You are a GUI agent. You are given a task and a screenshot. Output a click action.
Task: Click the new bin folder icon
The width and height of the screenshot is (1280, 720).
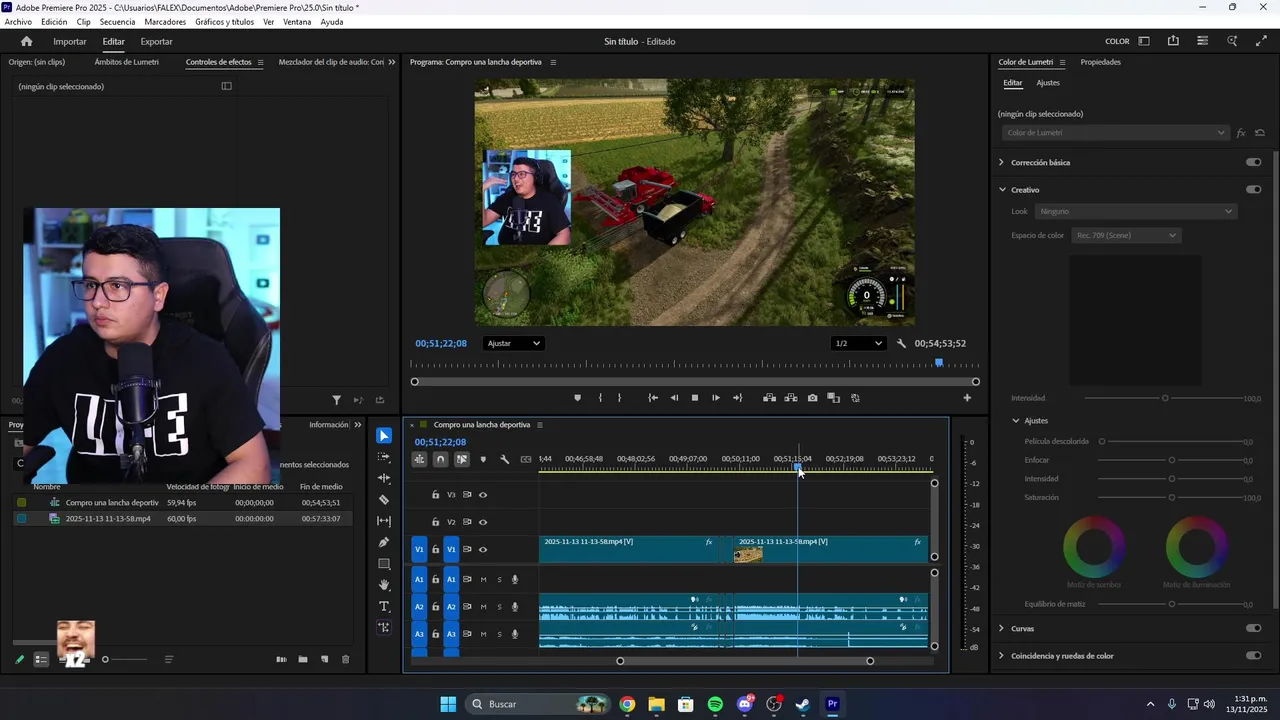tap(303, 660)
